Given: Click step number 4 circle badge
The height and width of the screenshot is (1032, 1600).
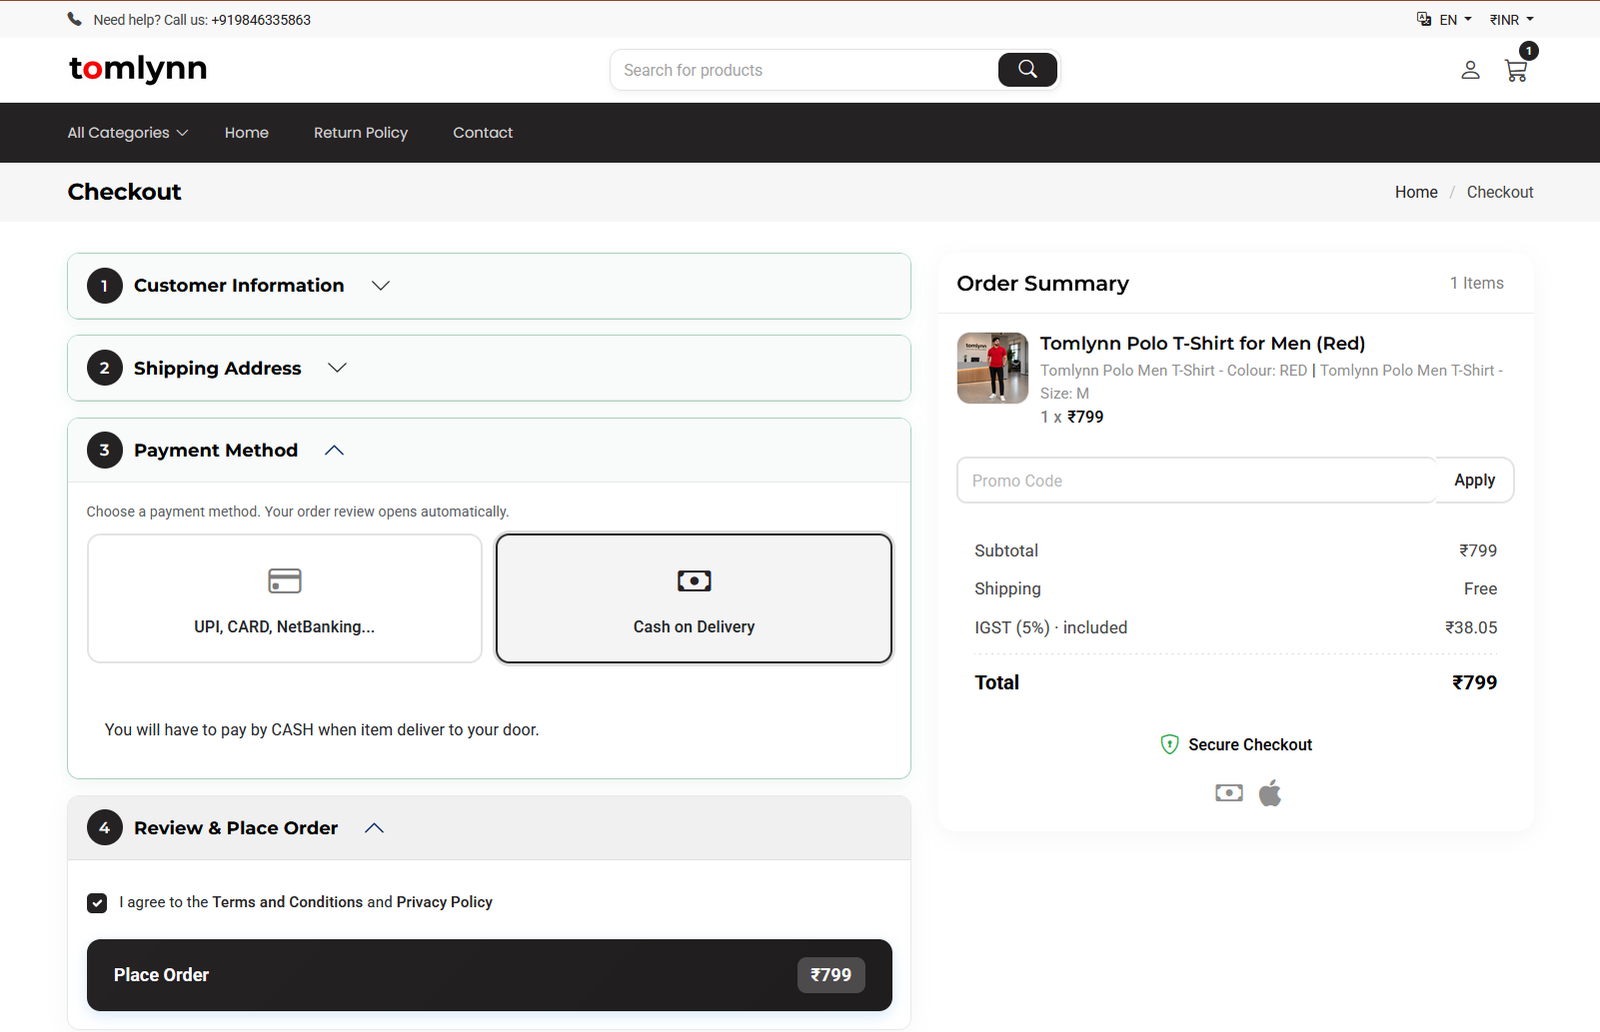Looking at the screenshot, I should tap(104, 828).
